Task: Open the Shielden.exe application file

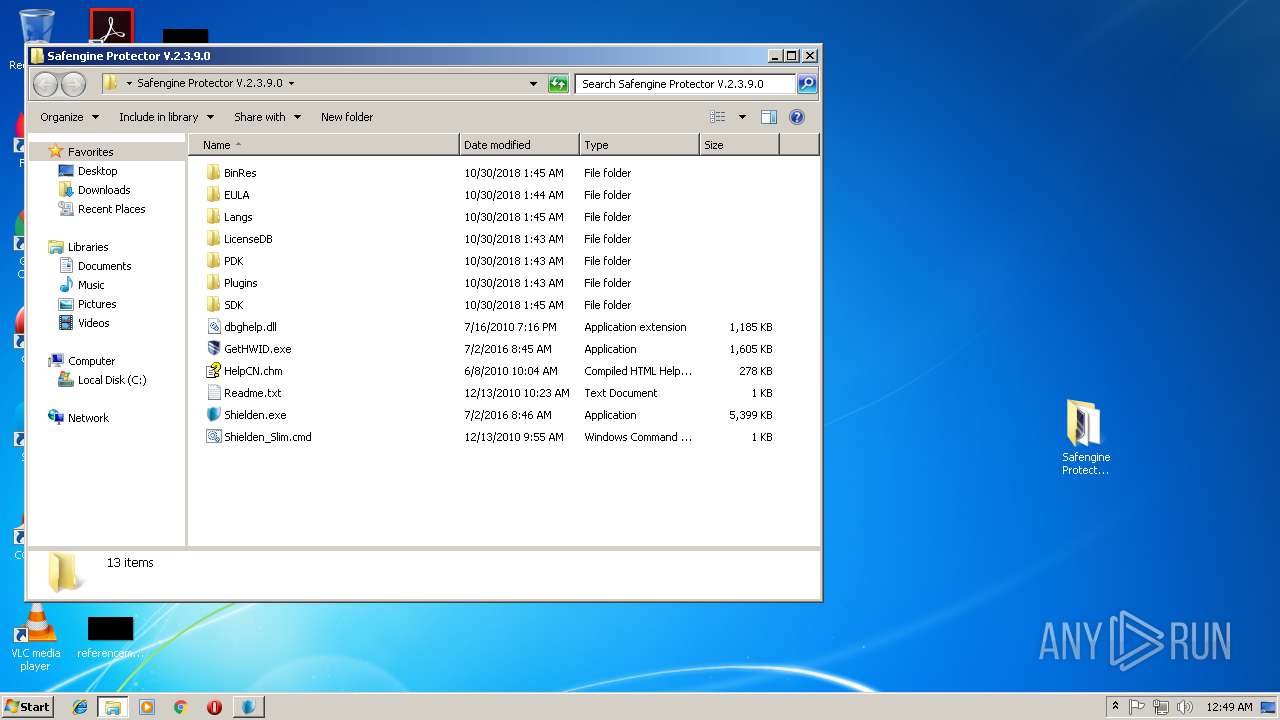Action: click(254, 415)
